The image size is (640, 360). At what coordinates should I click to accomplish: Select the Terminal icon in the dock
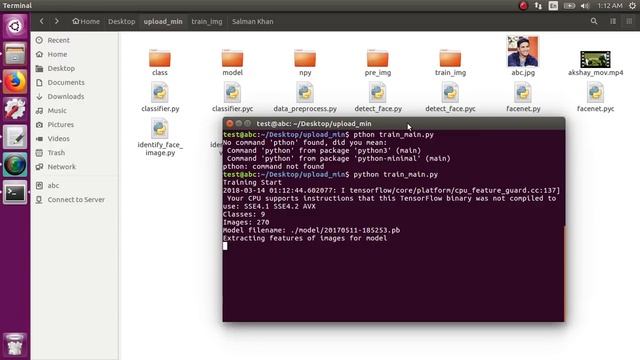[15, 192]
